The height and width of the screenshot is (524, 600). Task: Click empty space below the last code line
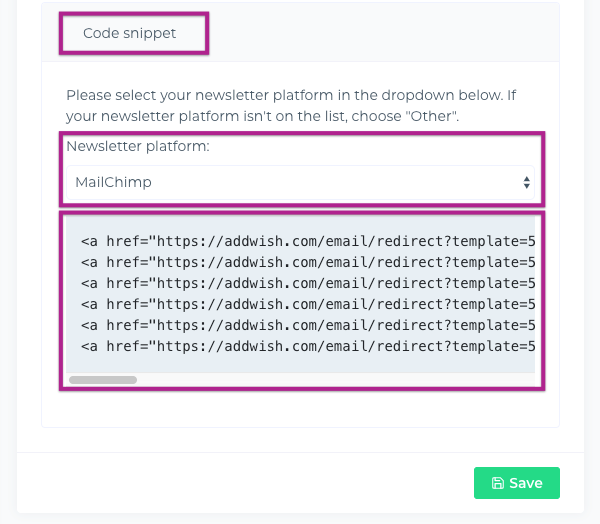click(300, 365)
